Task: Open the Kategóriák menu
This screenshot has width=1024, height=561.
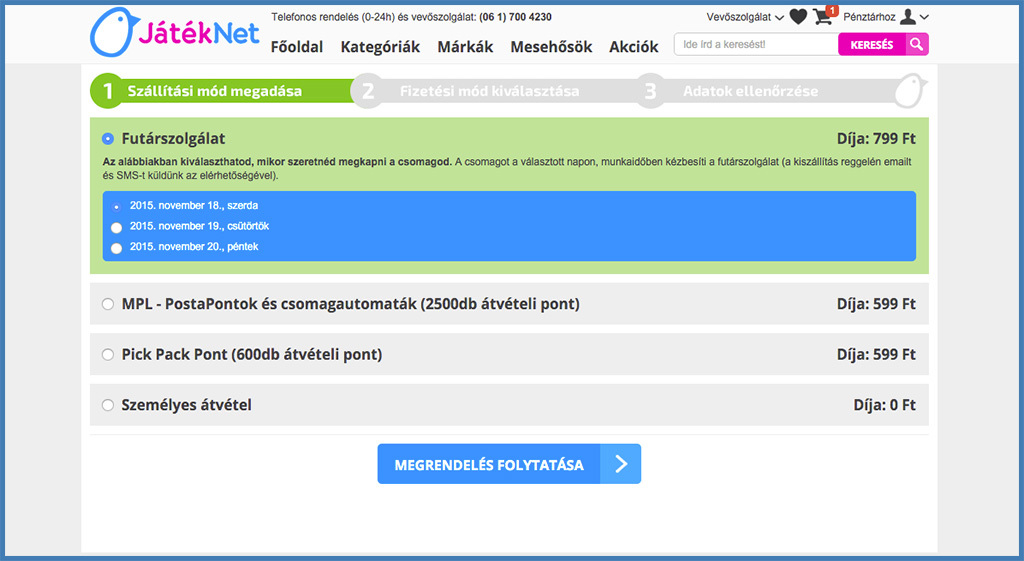Action: (x=380, y=47)
